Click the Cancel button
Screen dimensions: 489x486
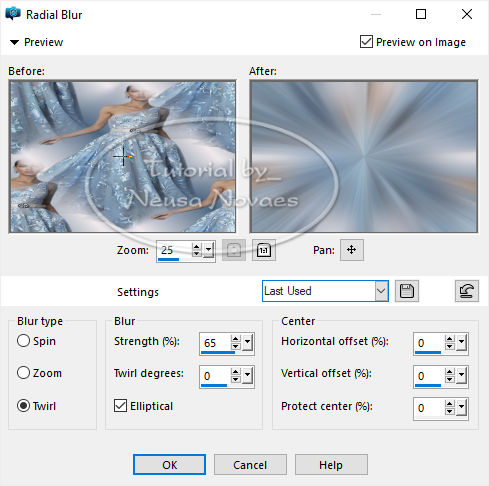click(250, 465)
